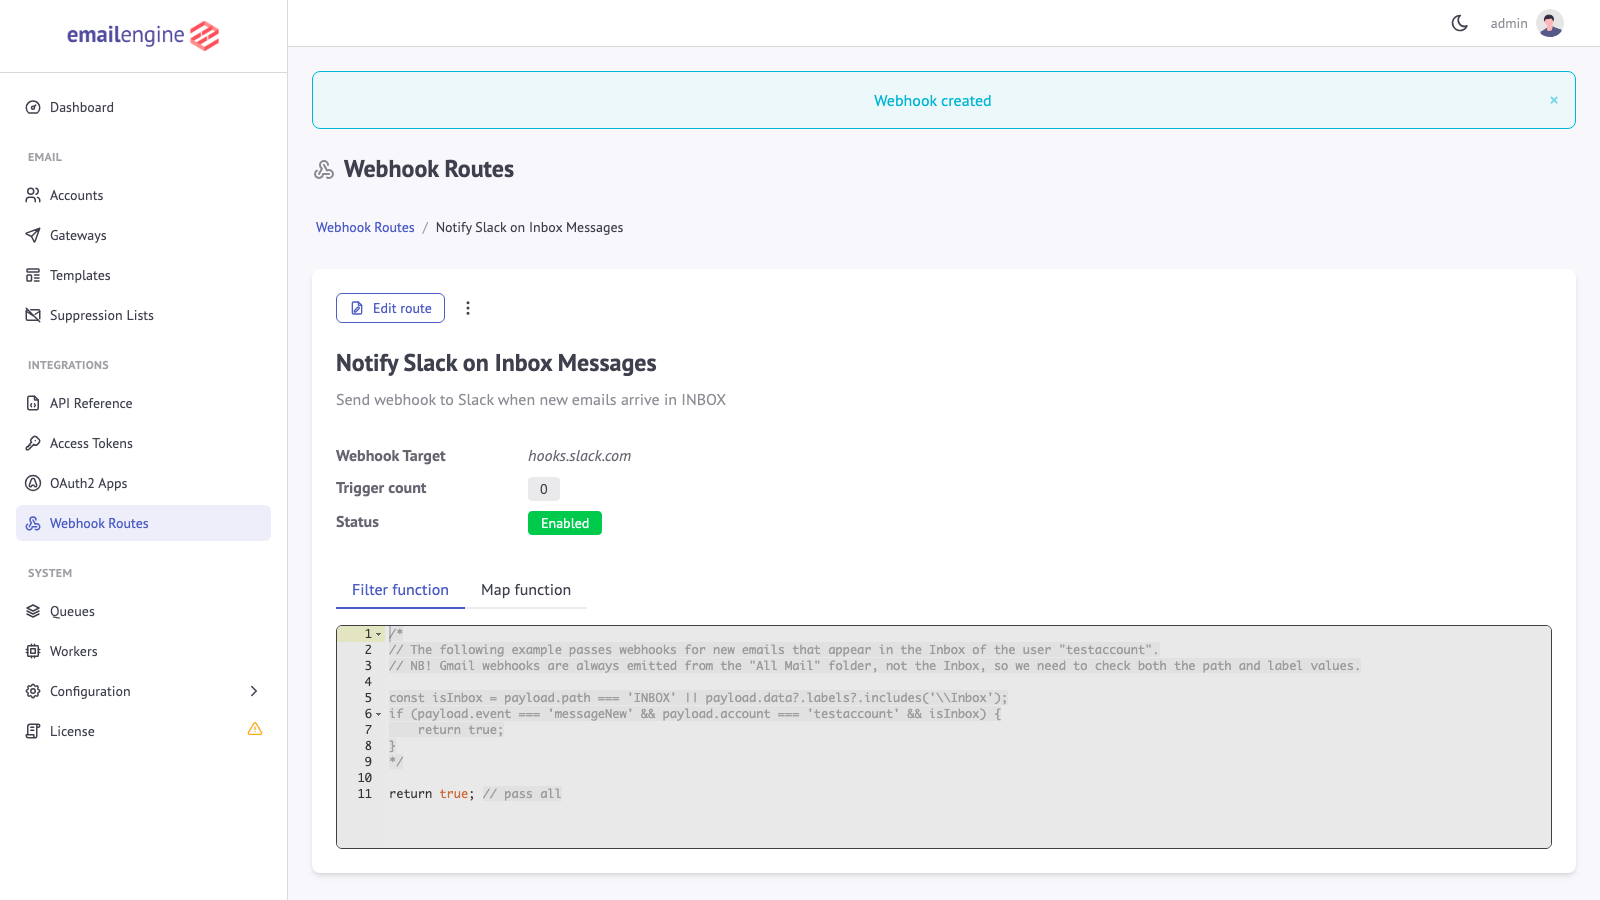Open the admin user menu
This screenshot has width=1600, height=900.
click(x=1526, y=23)
